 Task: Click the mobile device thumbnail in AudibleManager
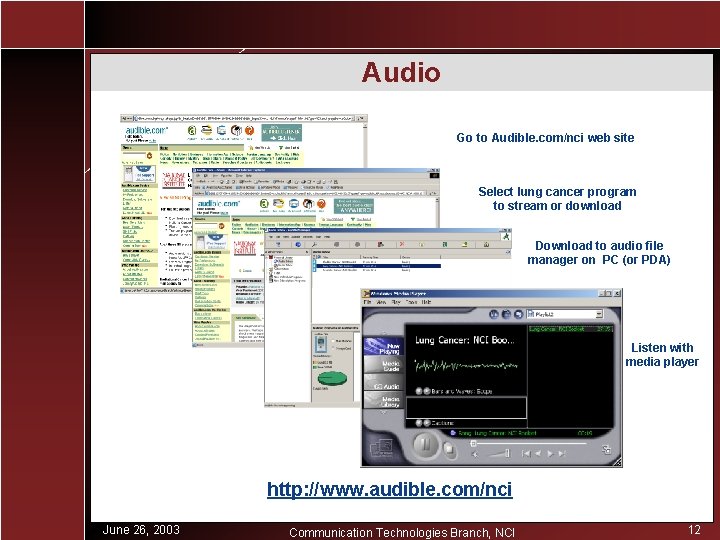(321, 344)
